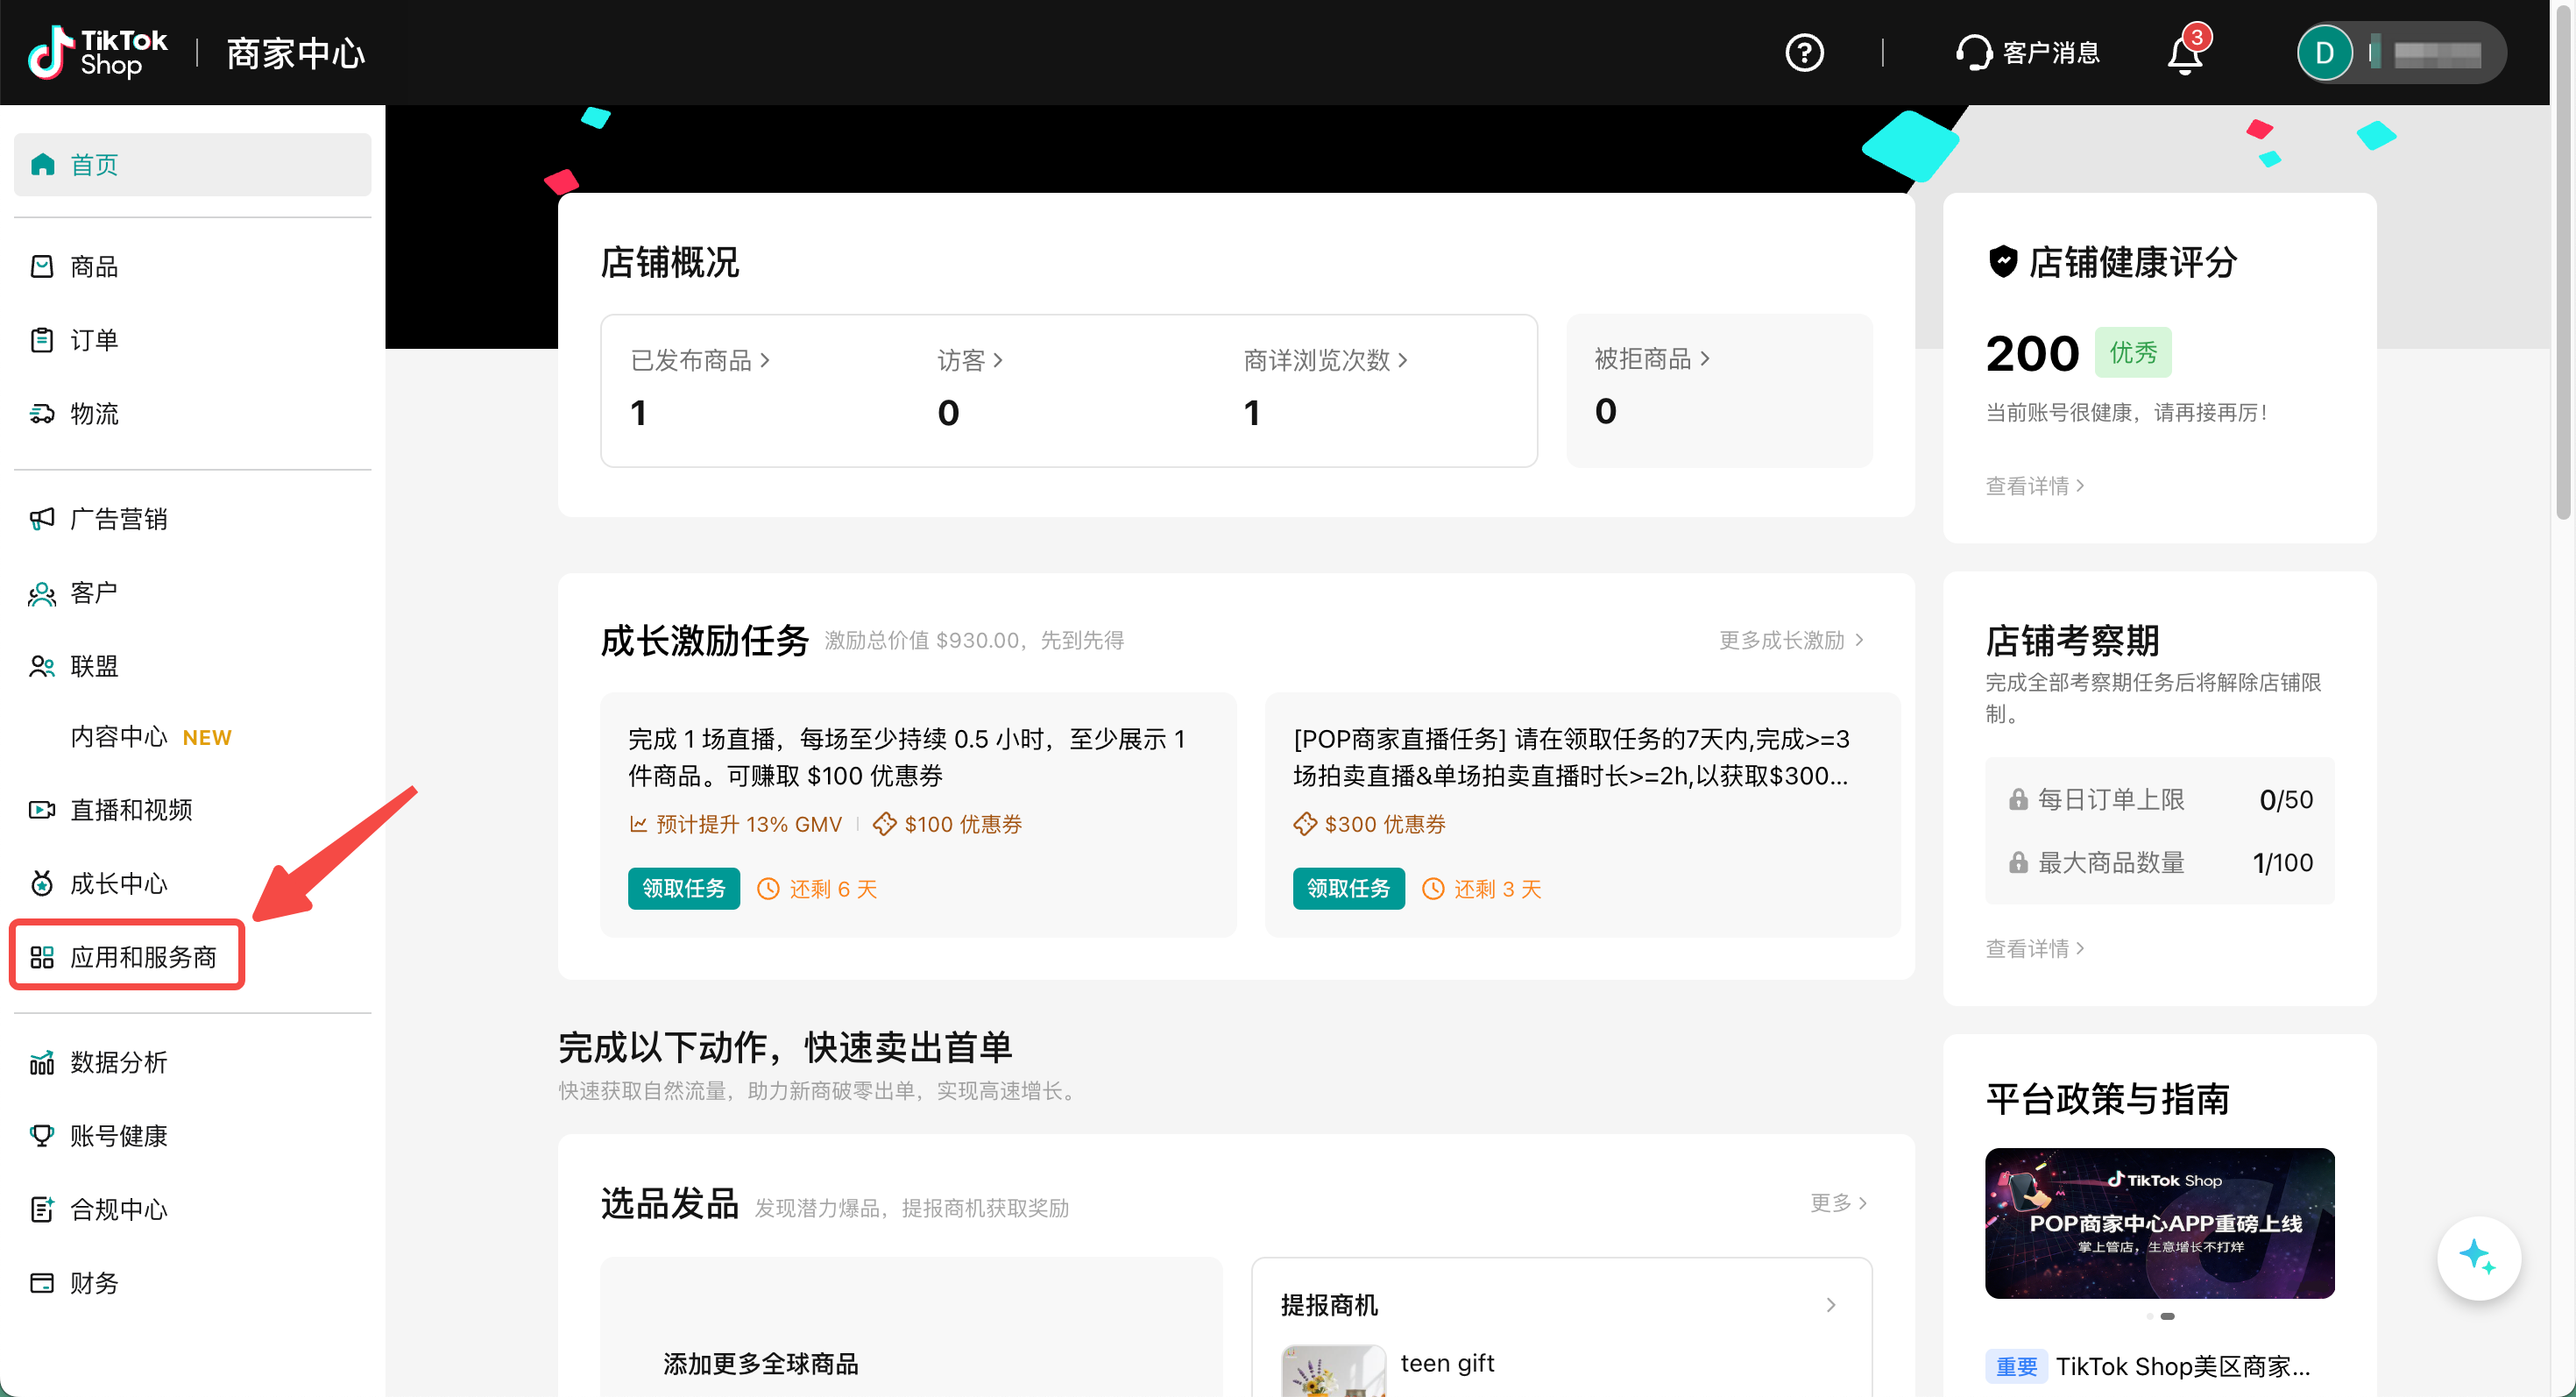Screen dimensions: 2576x1397
Task: Open POP商家中心APP policy banner
Action: tap(2159, 1223)
